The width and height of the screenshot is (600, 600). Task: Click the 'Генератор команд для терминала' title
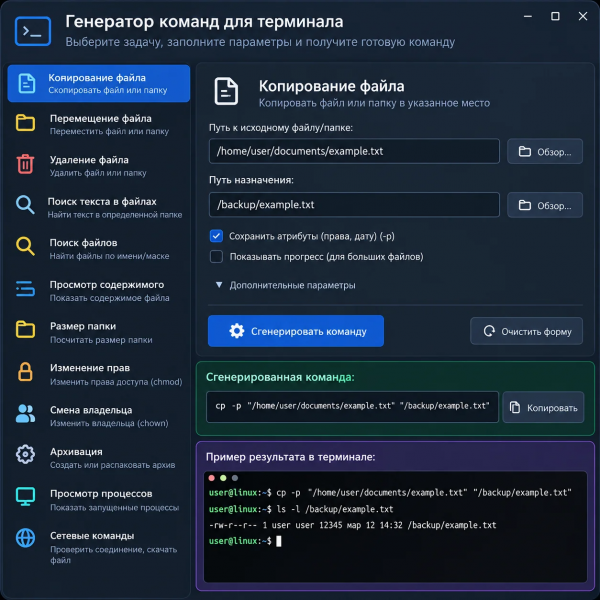tap(204, 22)
